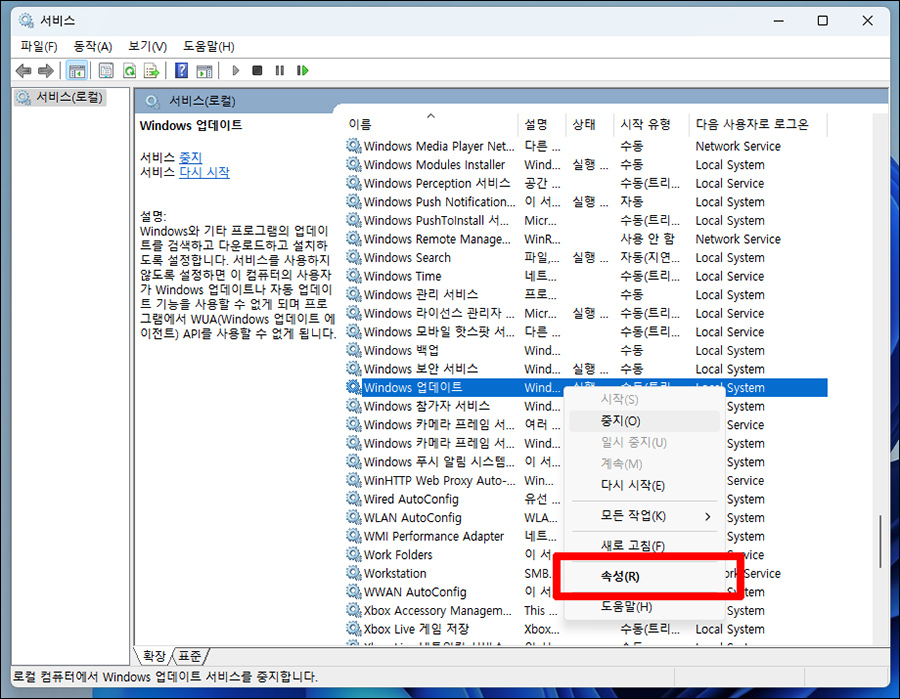Select the Windows 라이선스 관리자 row
This screenshot has width=900, height=699.
(586, 313)
